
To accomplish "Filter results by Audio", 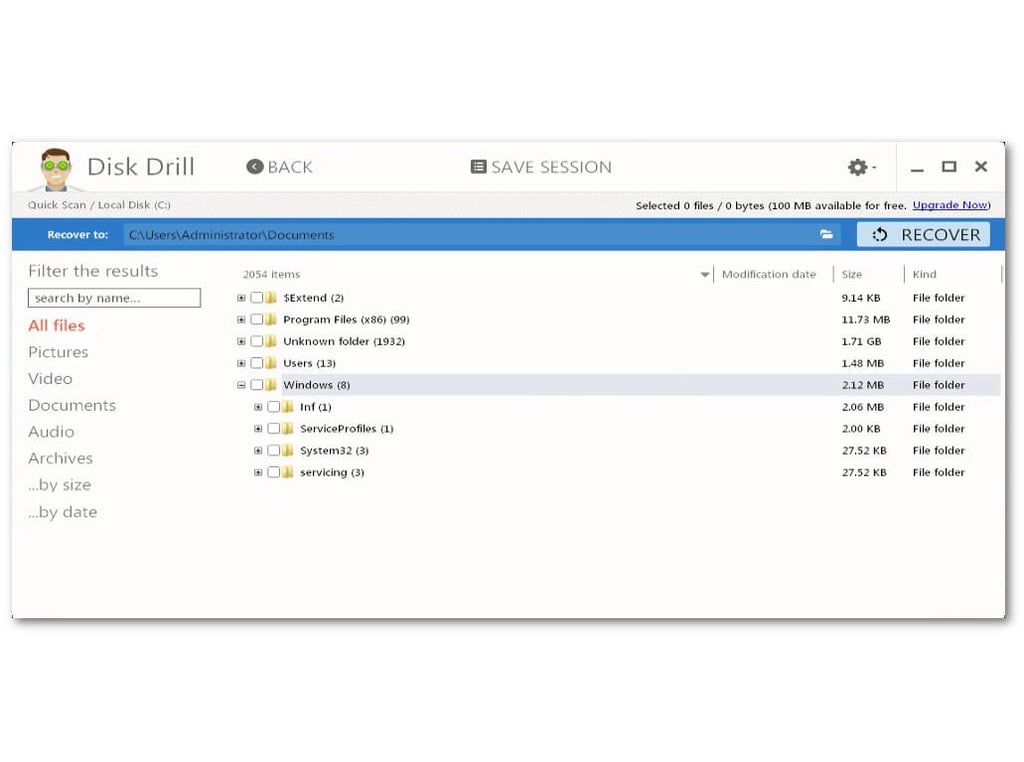I will (51, 432).
